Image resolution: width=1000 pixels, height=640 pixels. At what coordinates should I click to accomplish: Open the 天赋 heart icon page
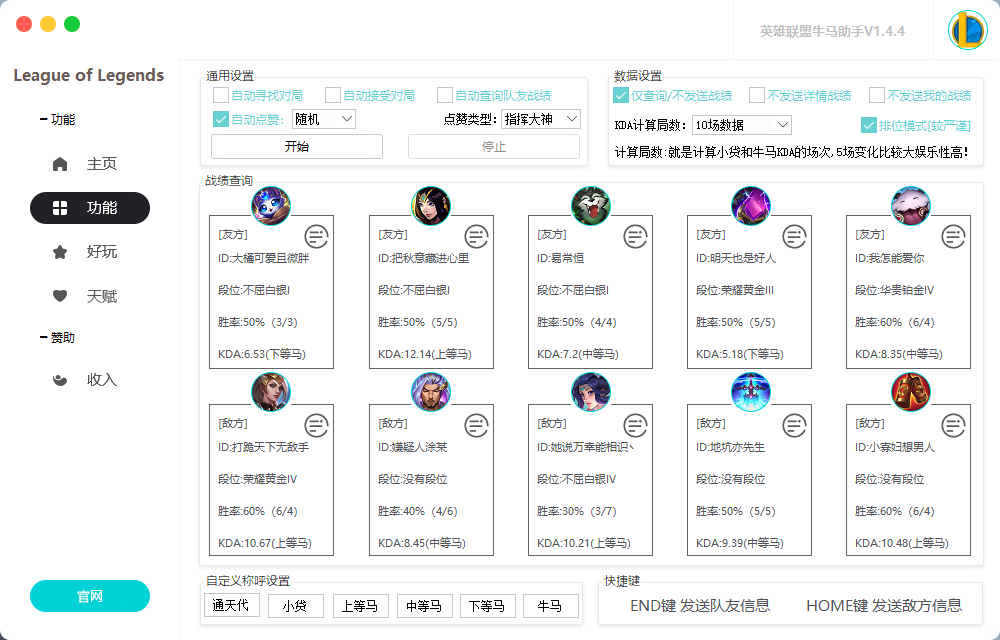(60, 296)
